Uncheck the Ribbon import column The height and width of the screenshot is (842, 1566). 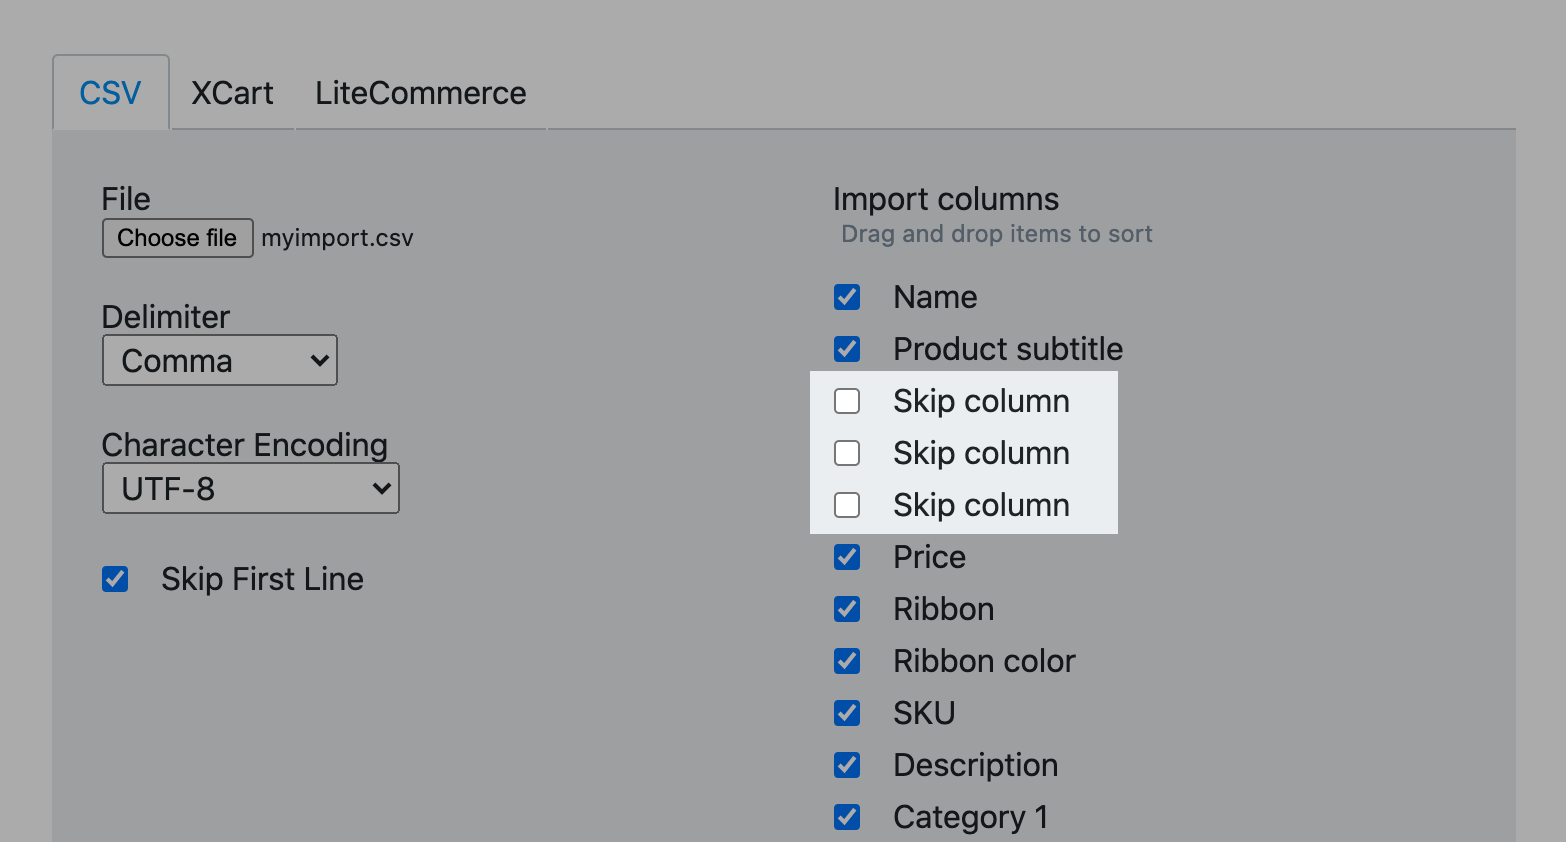pos(847,609)
